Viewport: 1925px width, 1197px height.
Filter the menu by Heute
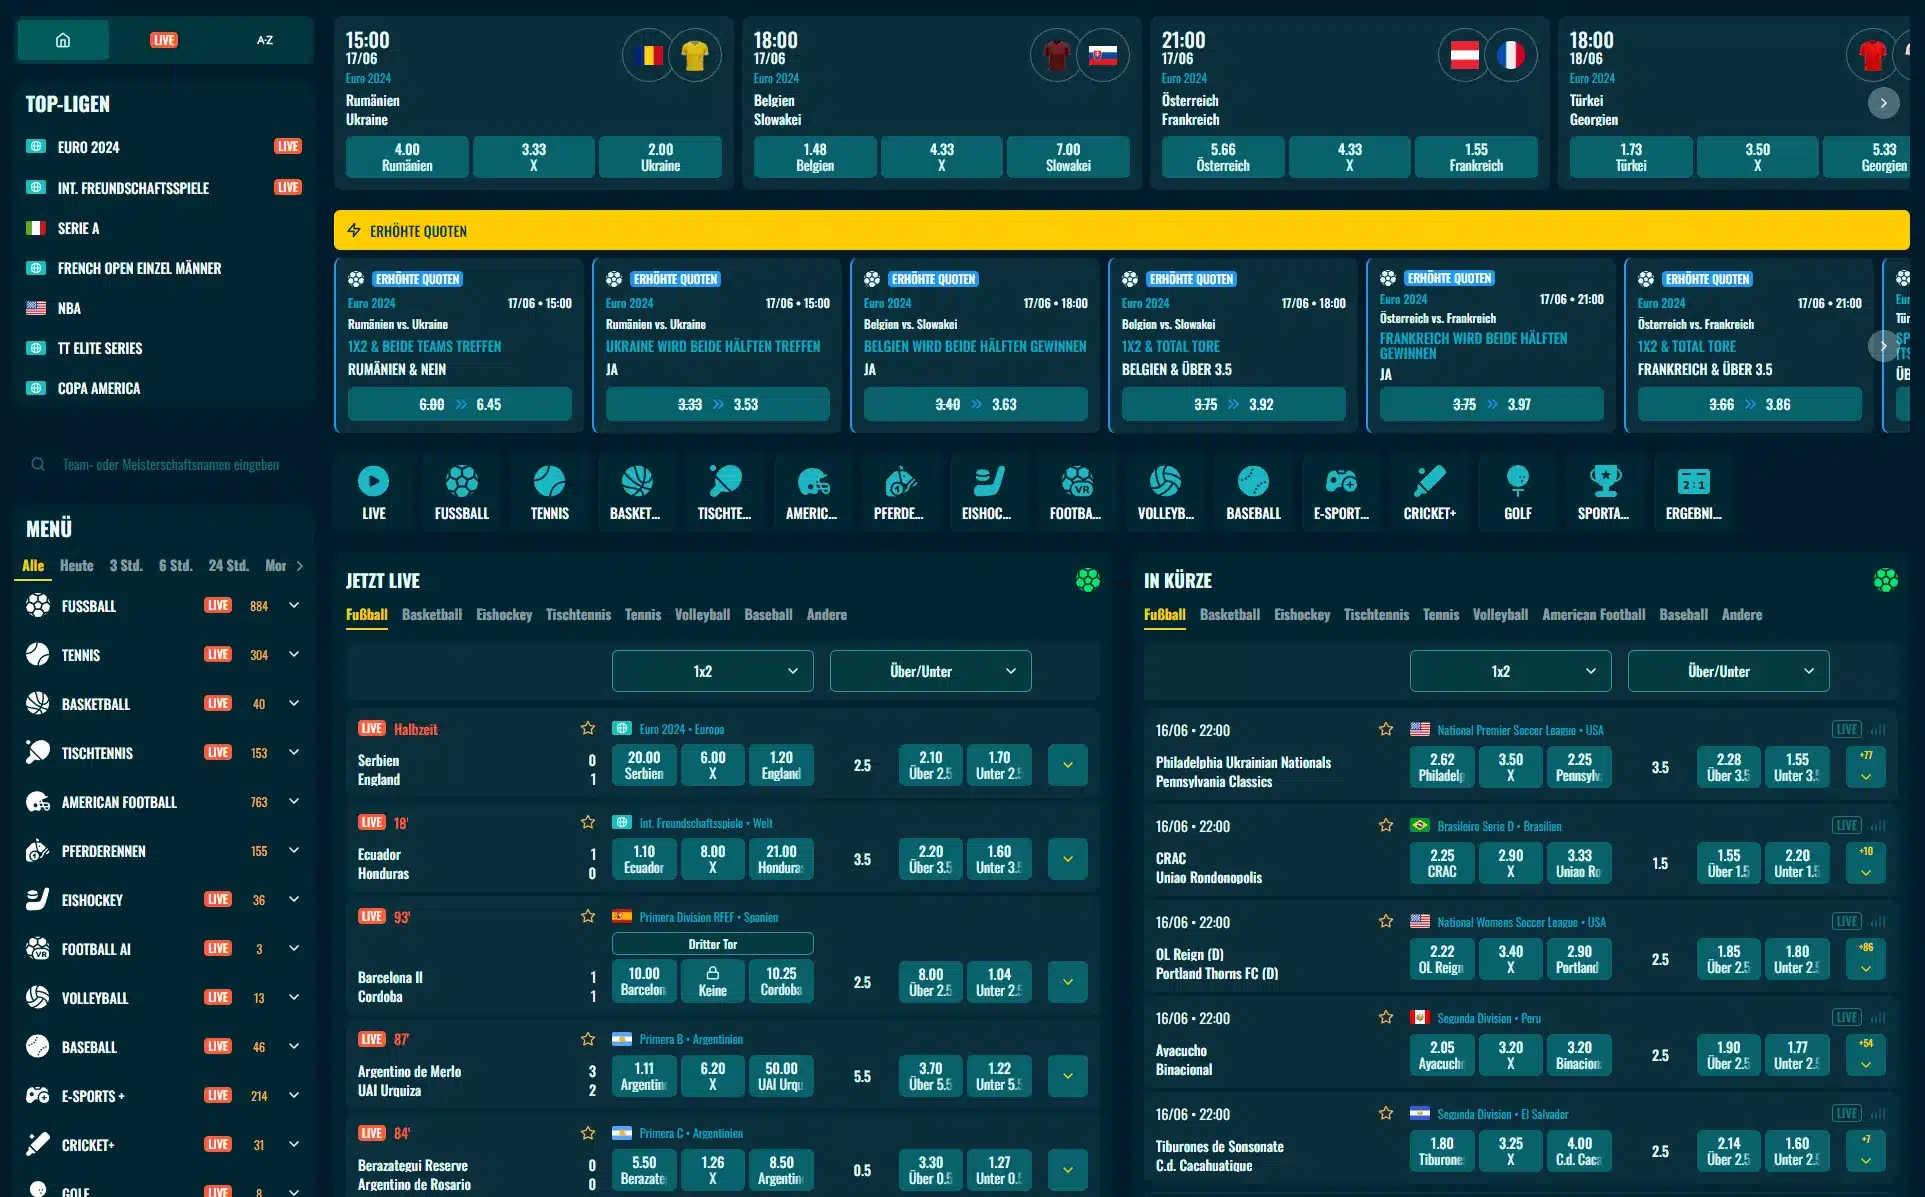[x=76, y=565]
